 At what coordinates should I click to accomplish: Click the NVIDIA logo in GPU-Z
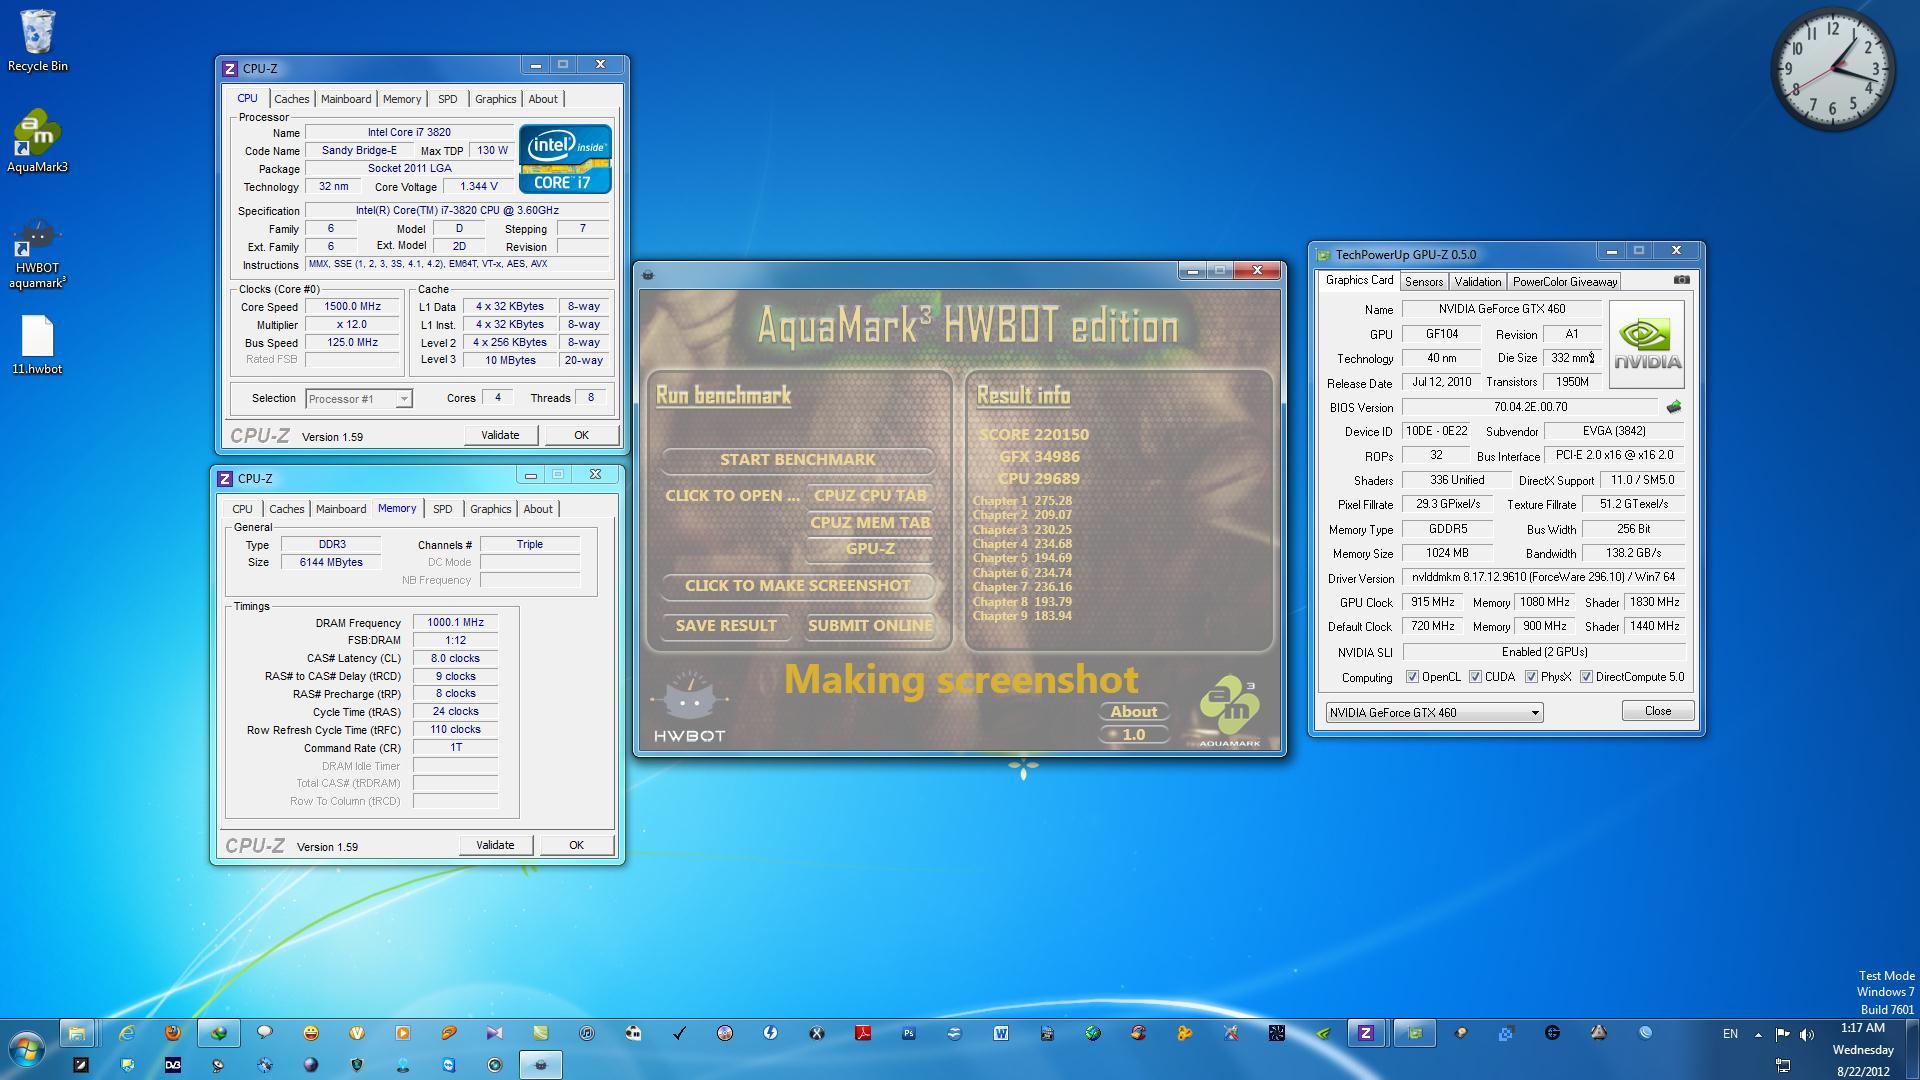[x=1646, y=344]
